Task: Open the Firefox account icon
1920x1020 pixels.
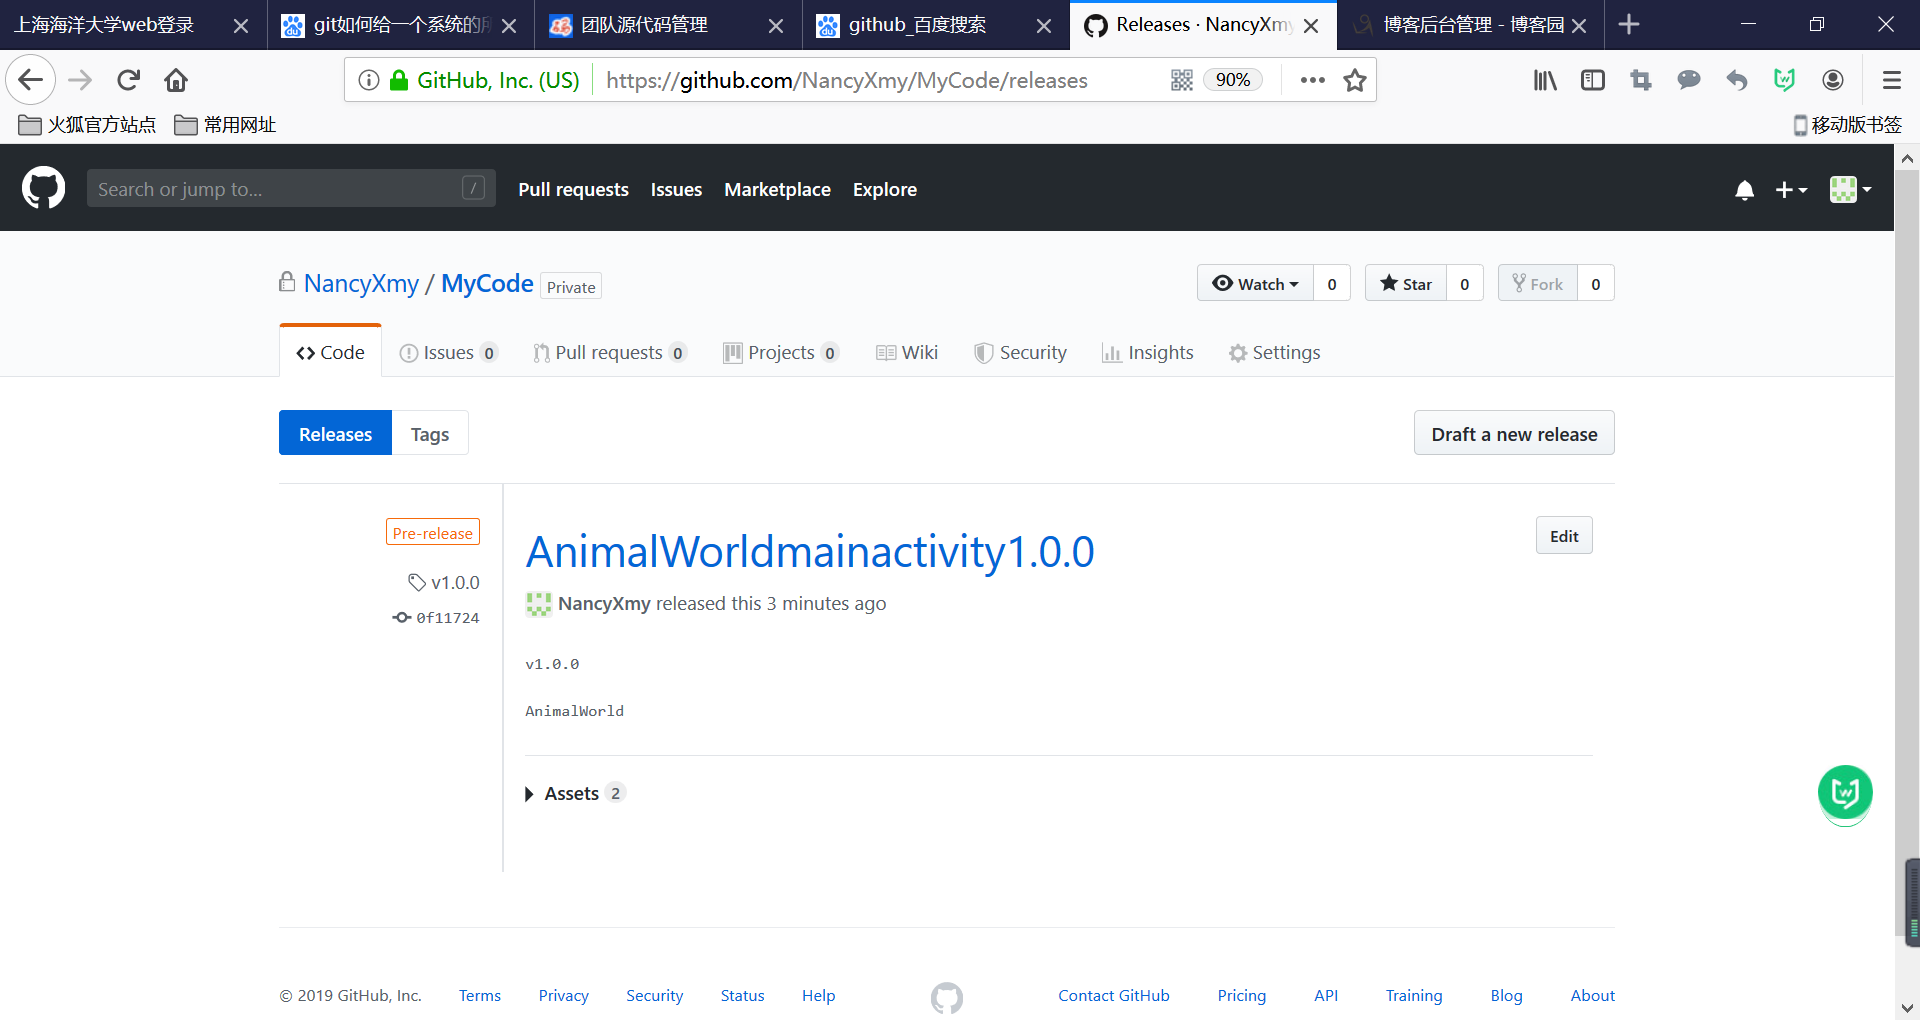Action: (x=1833, y=80)
